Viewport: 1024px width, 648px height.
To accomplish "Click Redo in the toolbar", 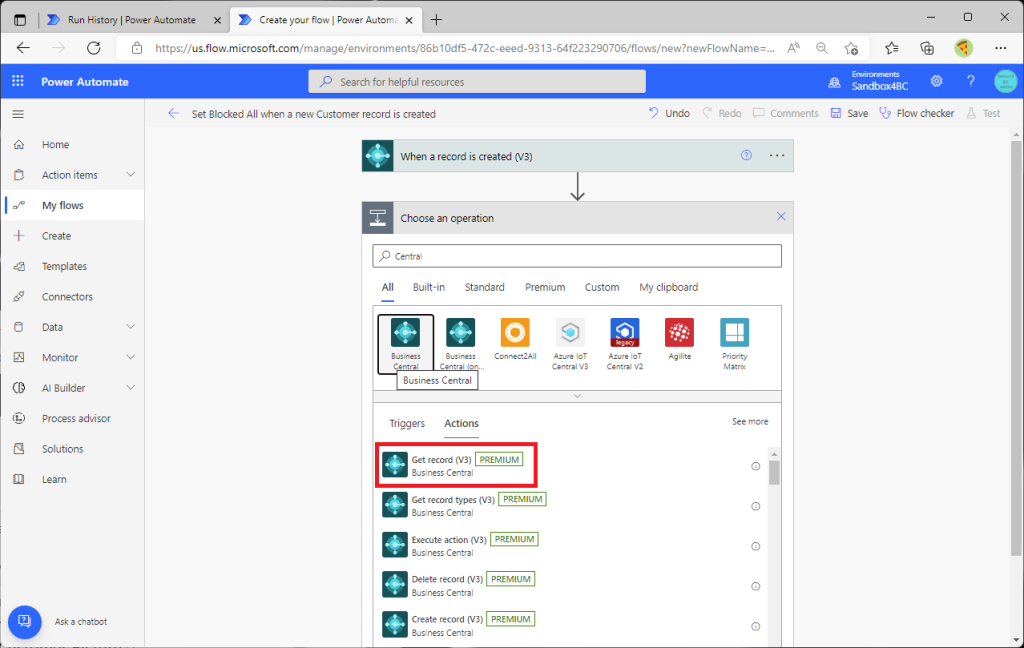I will pyautogui.click(x=722, y=113).
